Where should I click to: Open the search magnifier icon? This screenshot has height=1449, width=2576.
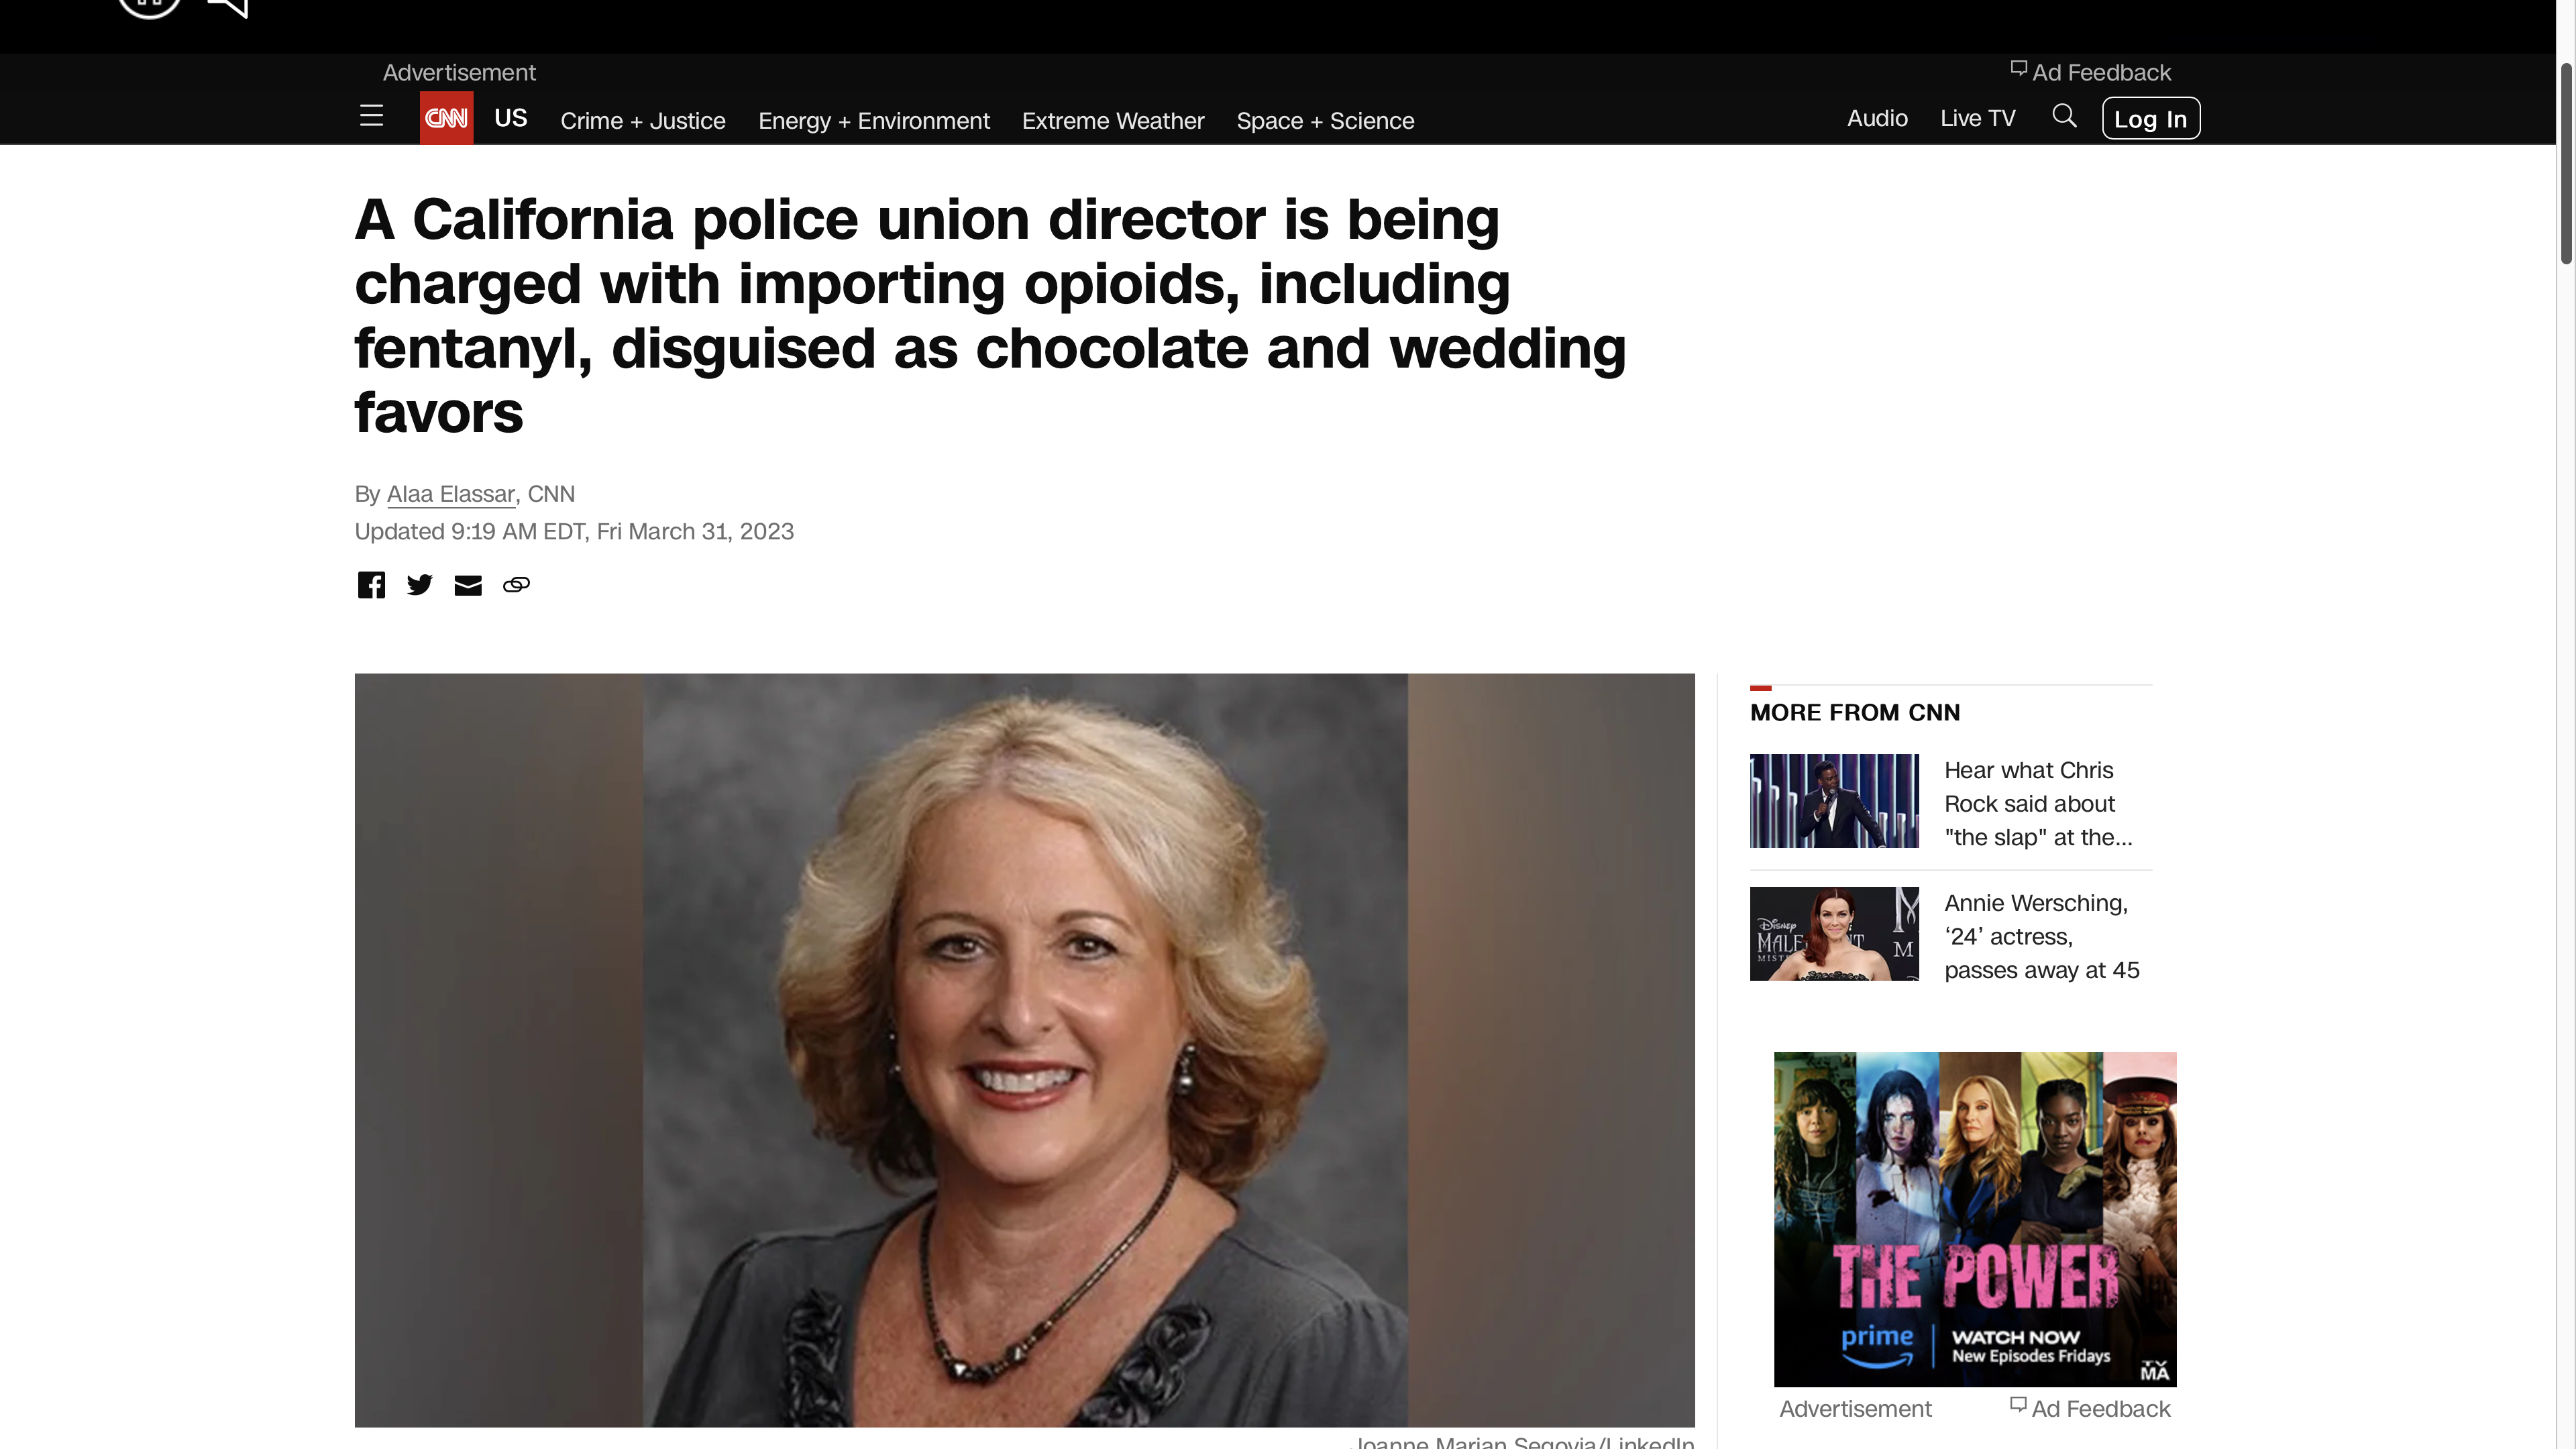tap(2064, 116)
